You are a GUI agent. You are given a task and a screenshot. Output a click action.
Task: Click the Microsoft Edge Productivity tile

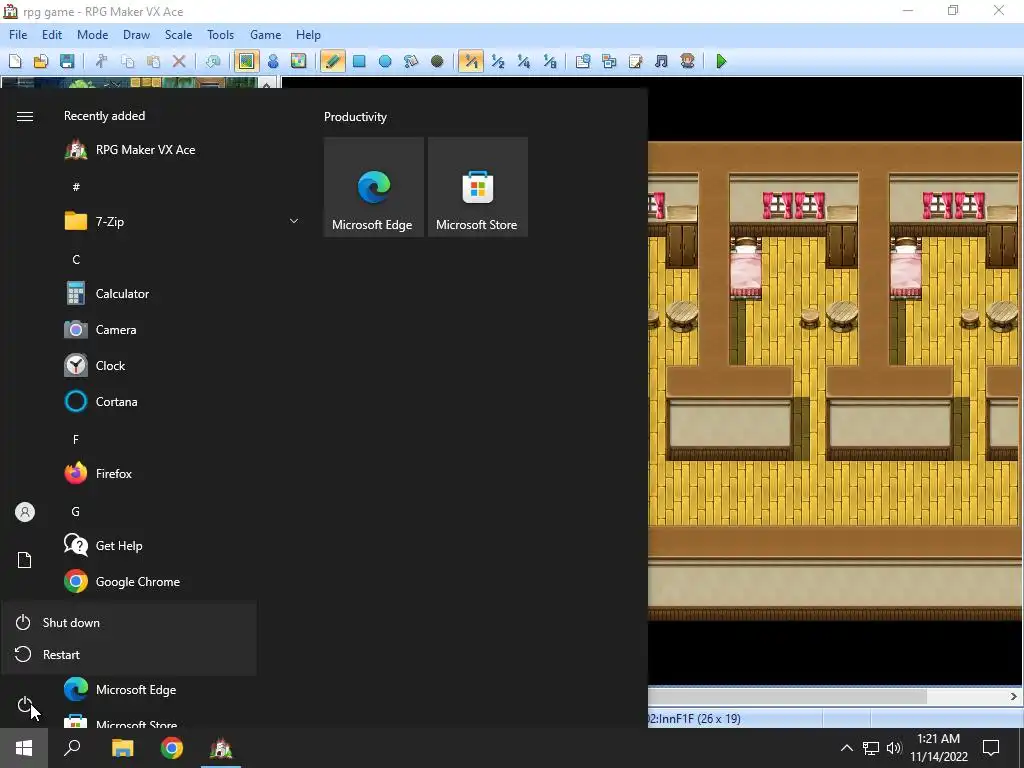[x=374, y=187]
